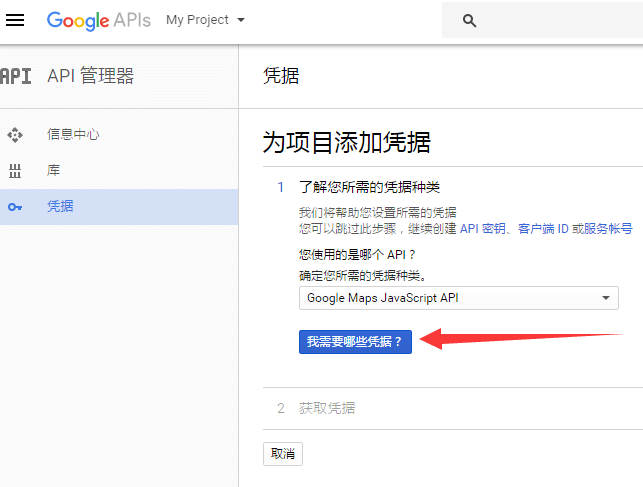Open the hamburger navigation menu
This screenshot has width=643, height=487.
click(x=15, y=20)
